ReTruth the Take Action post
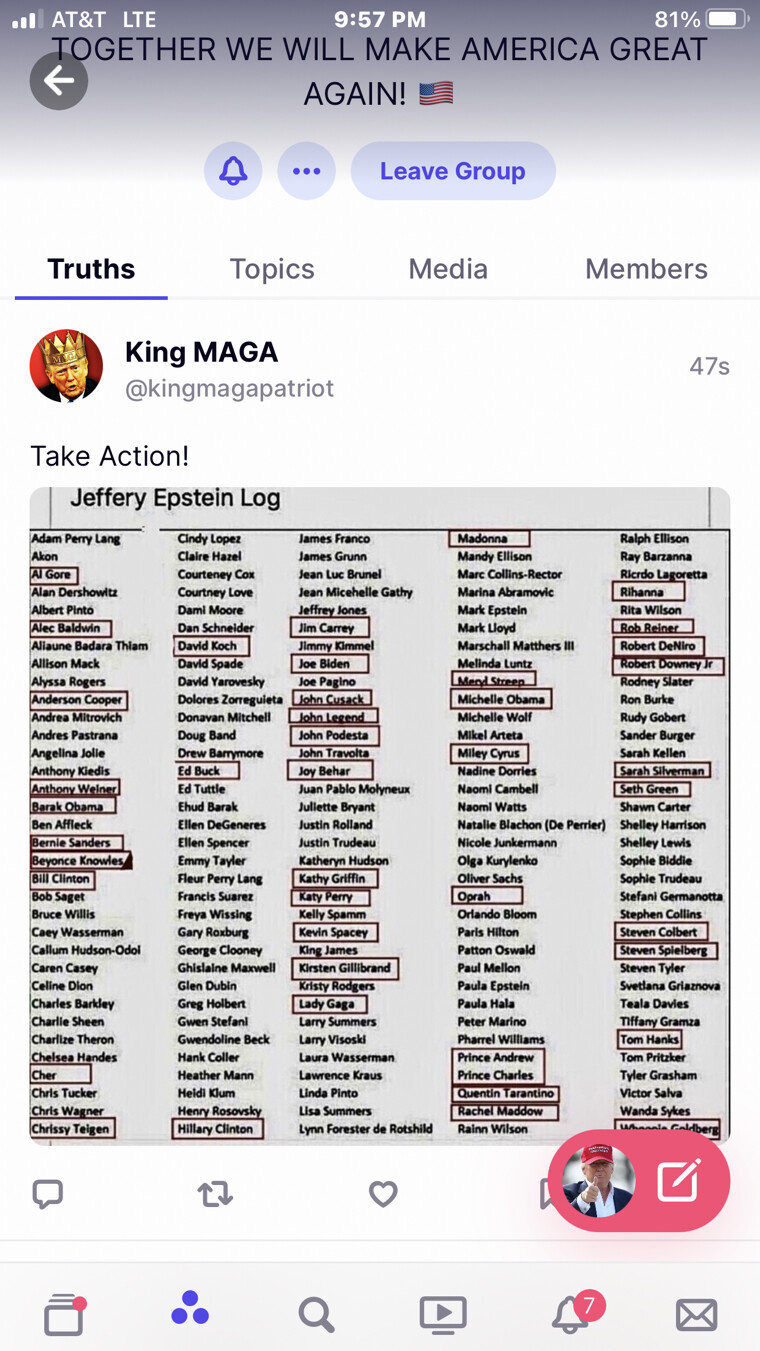 coord(215,1193)
